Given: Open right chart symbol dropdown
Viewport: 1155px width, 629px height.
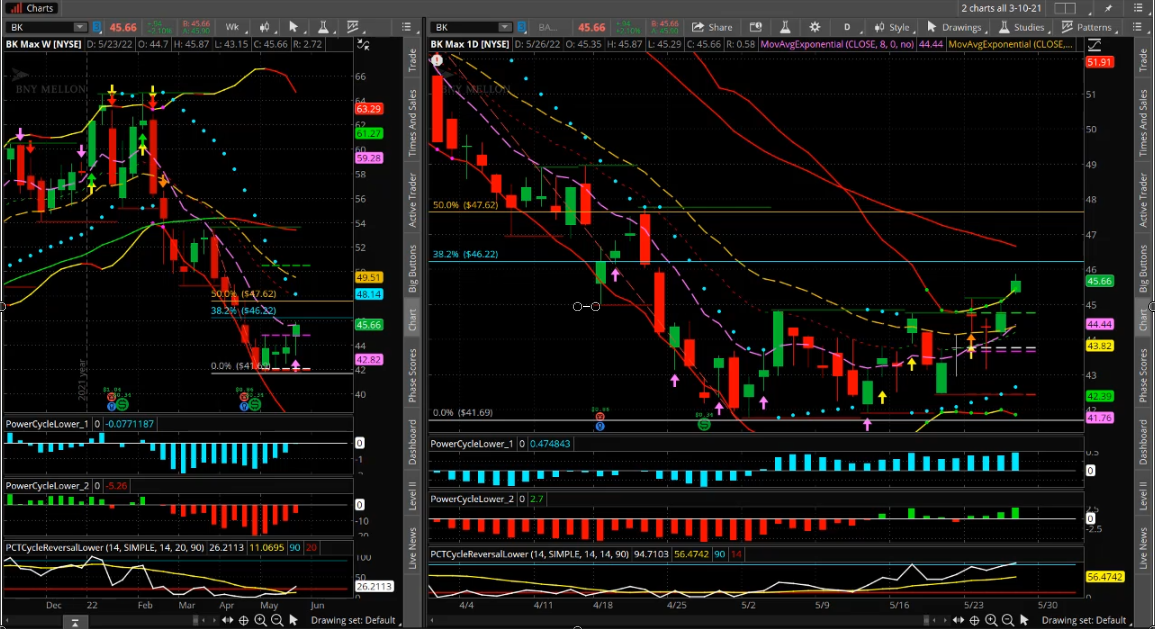Looking at the screenshot, I should [x=505, y=27].
